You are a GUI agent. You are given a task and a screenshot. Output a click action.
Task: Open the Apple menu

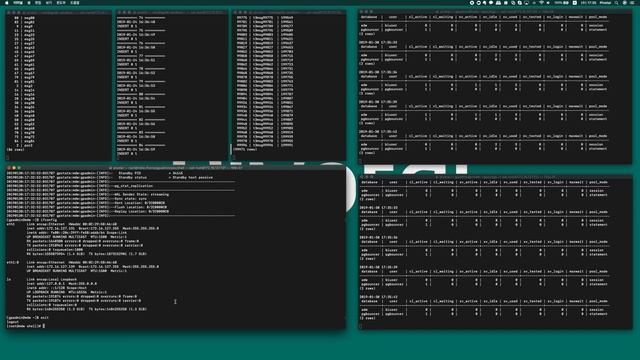point(7,2)
